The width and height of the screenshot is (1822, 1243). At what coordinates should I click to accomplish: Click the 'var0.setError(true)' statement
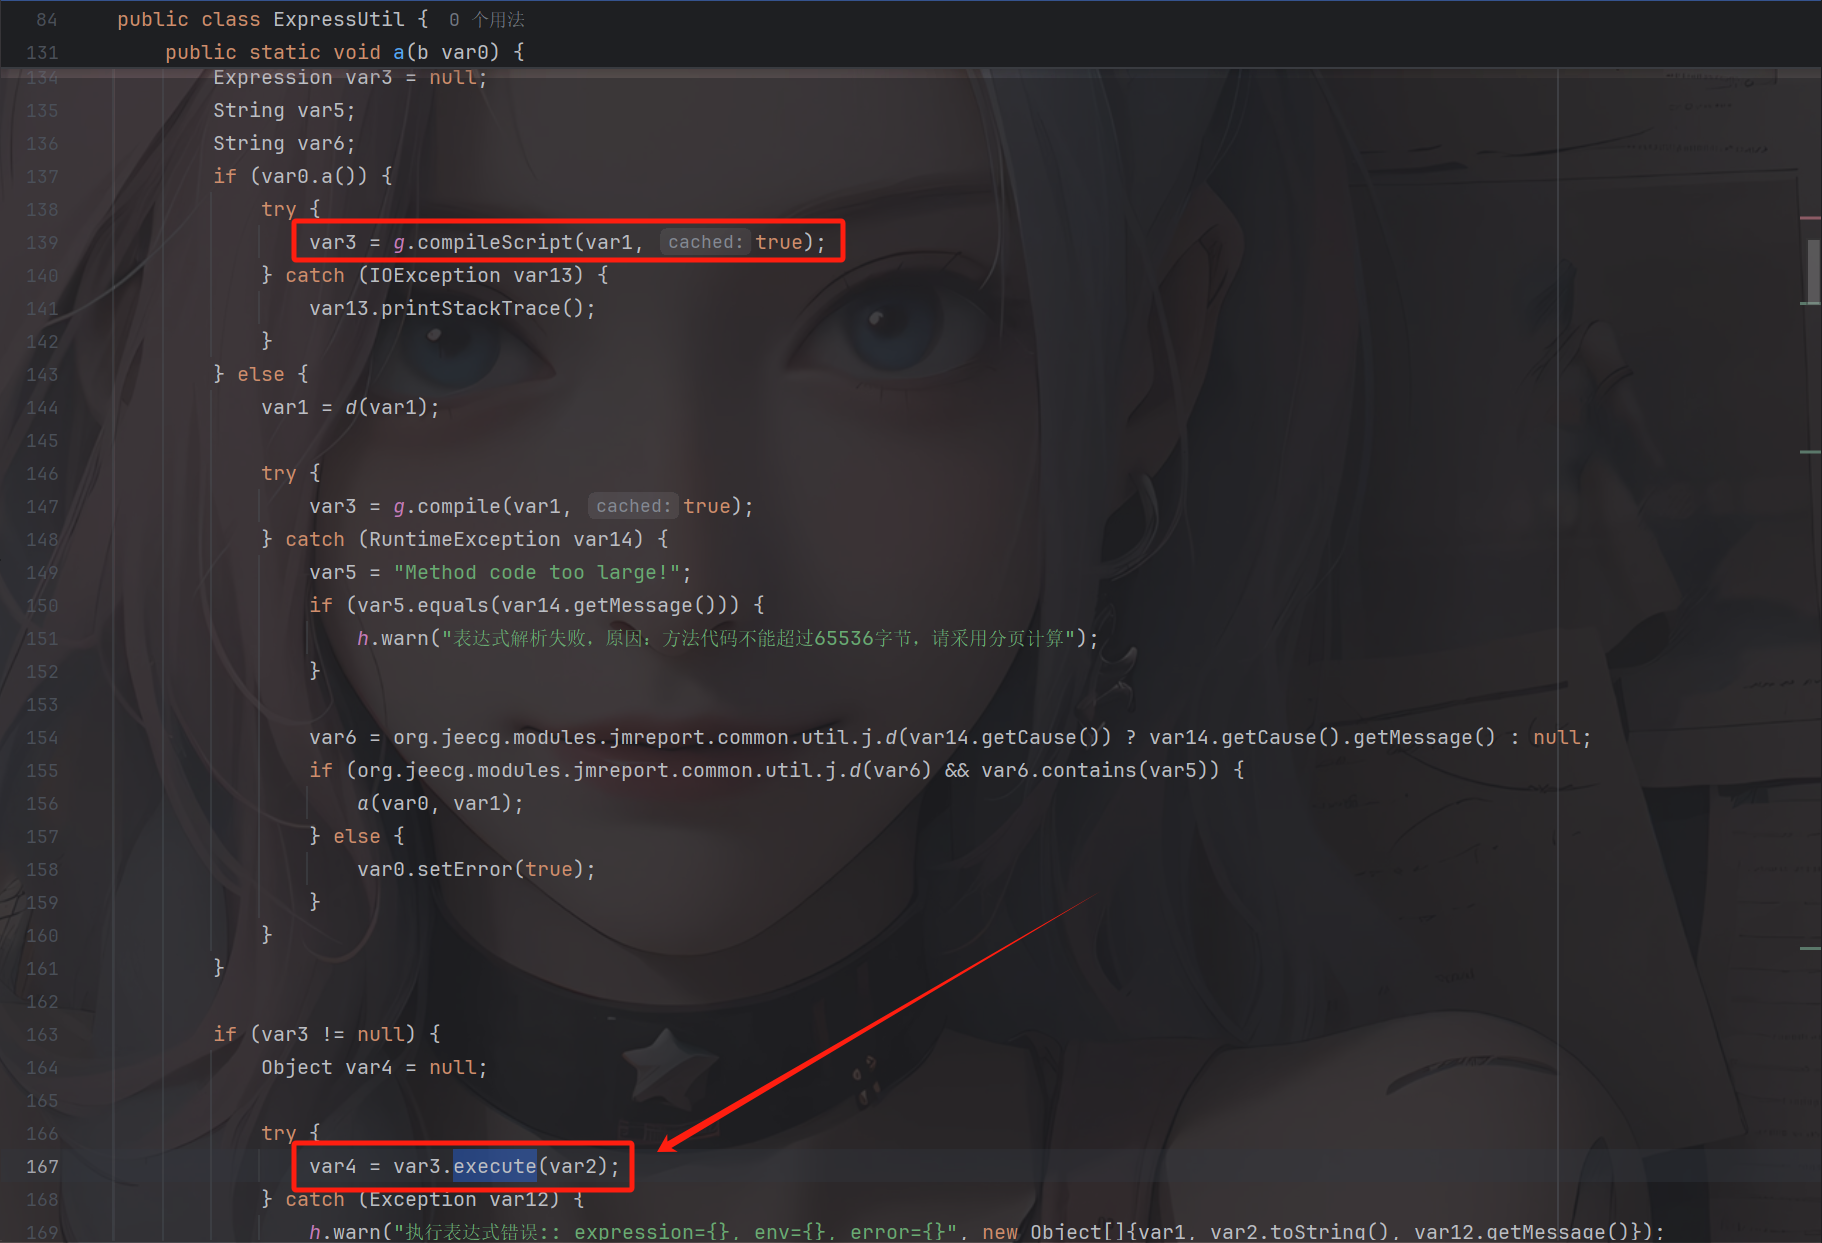(476, 869)
